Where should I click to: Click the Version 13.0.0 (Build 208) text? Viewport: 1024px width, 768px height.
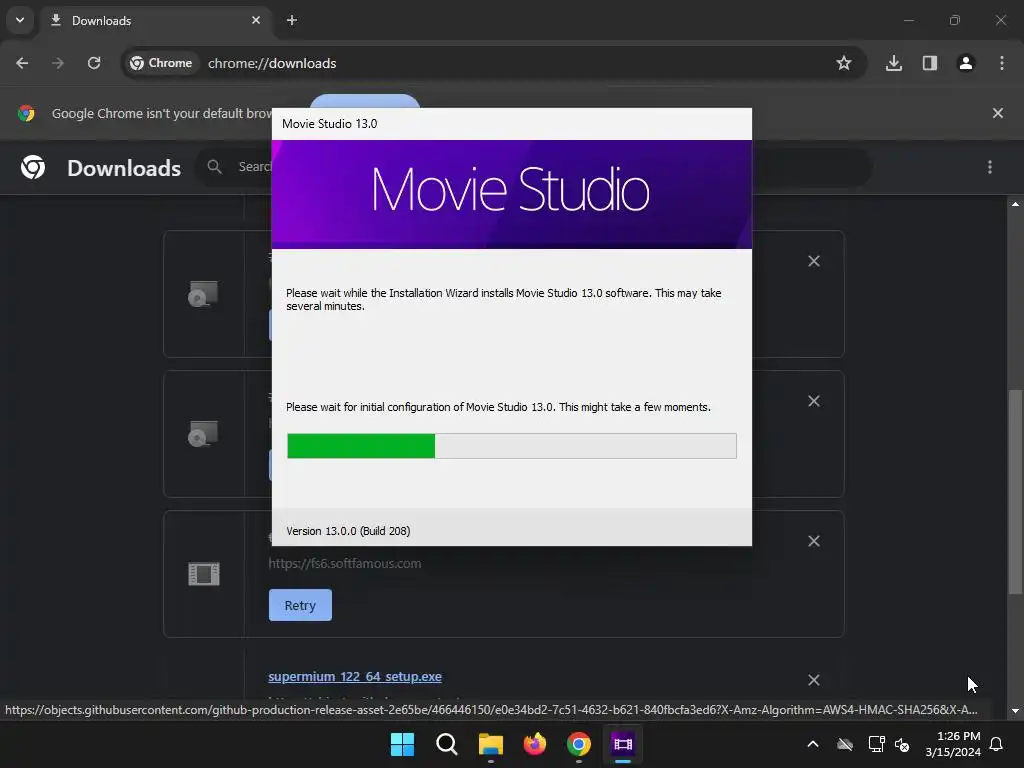point(348,531)
